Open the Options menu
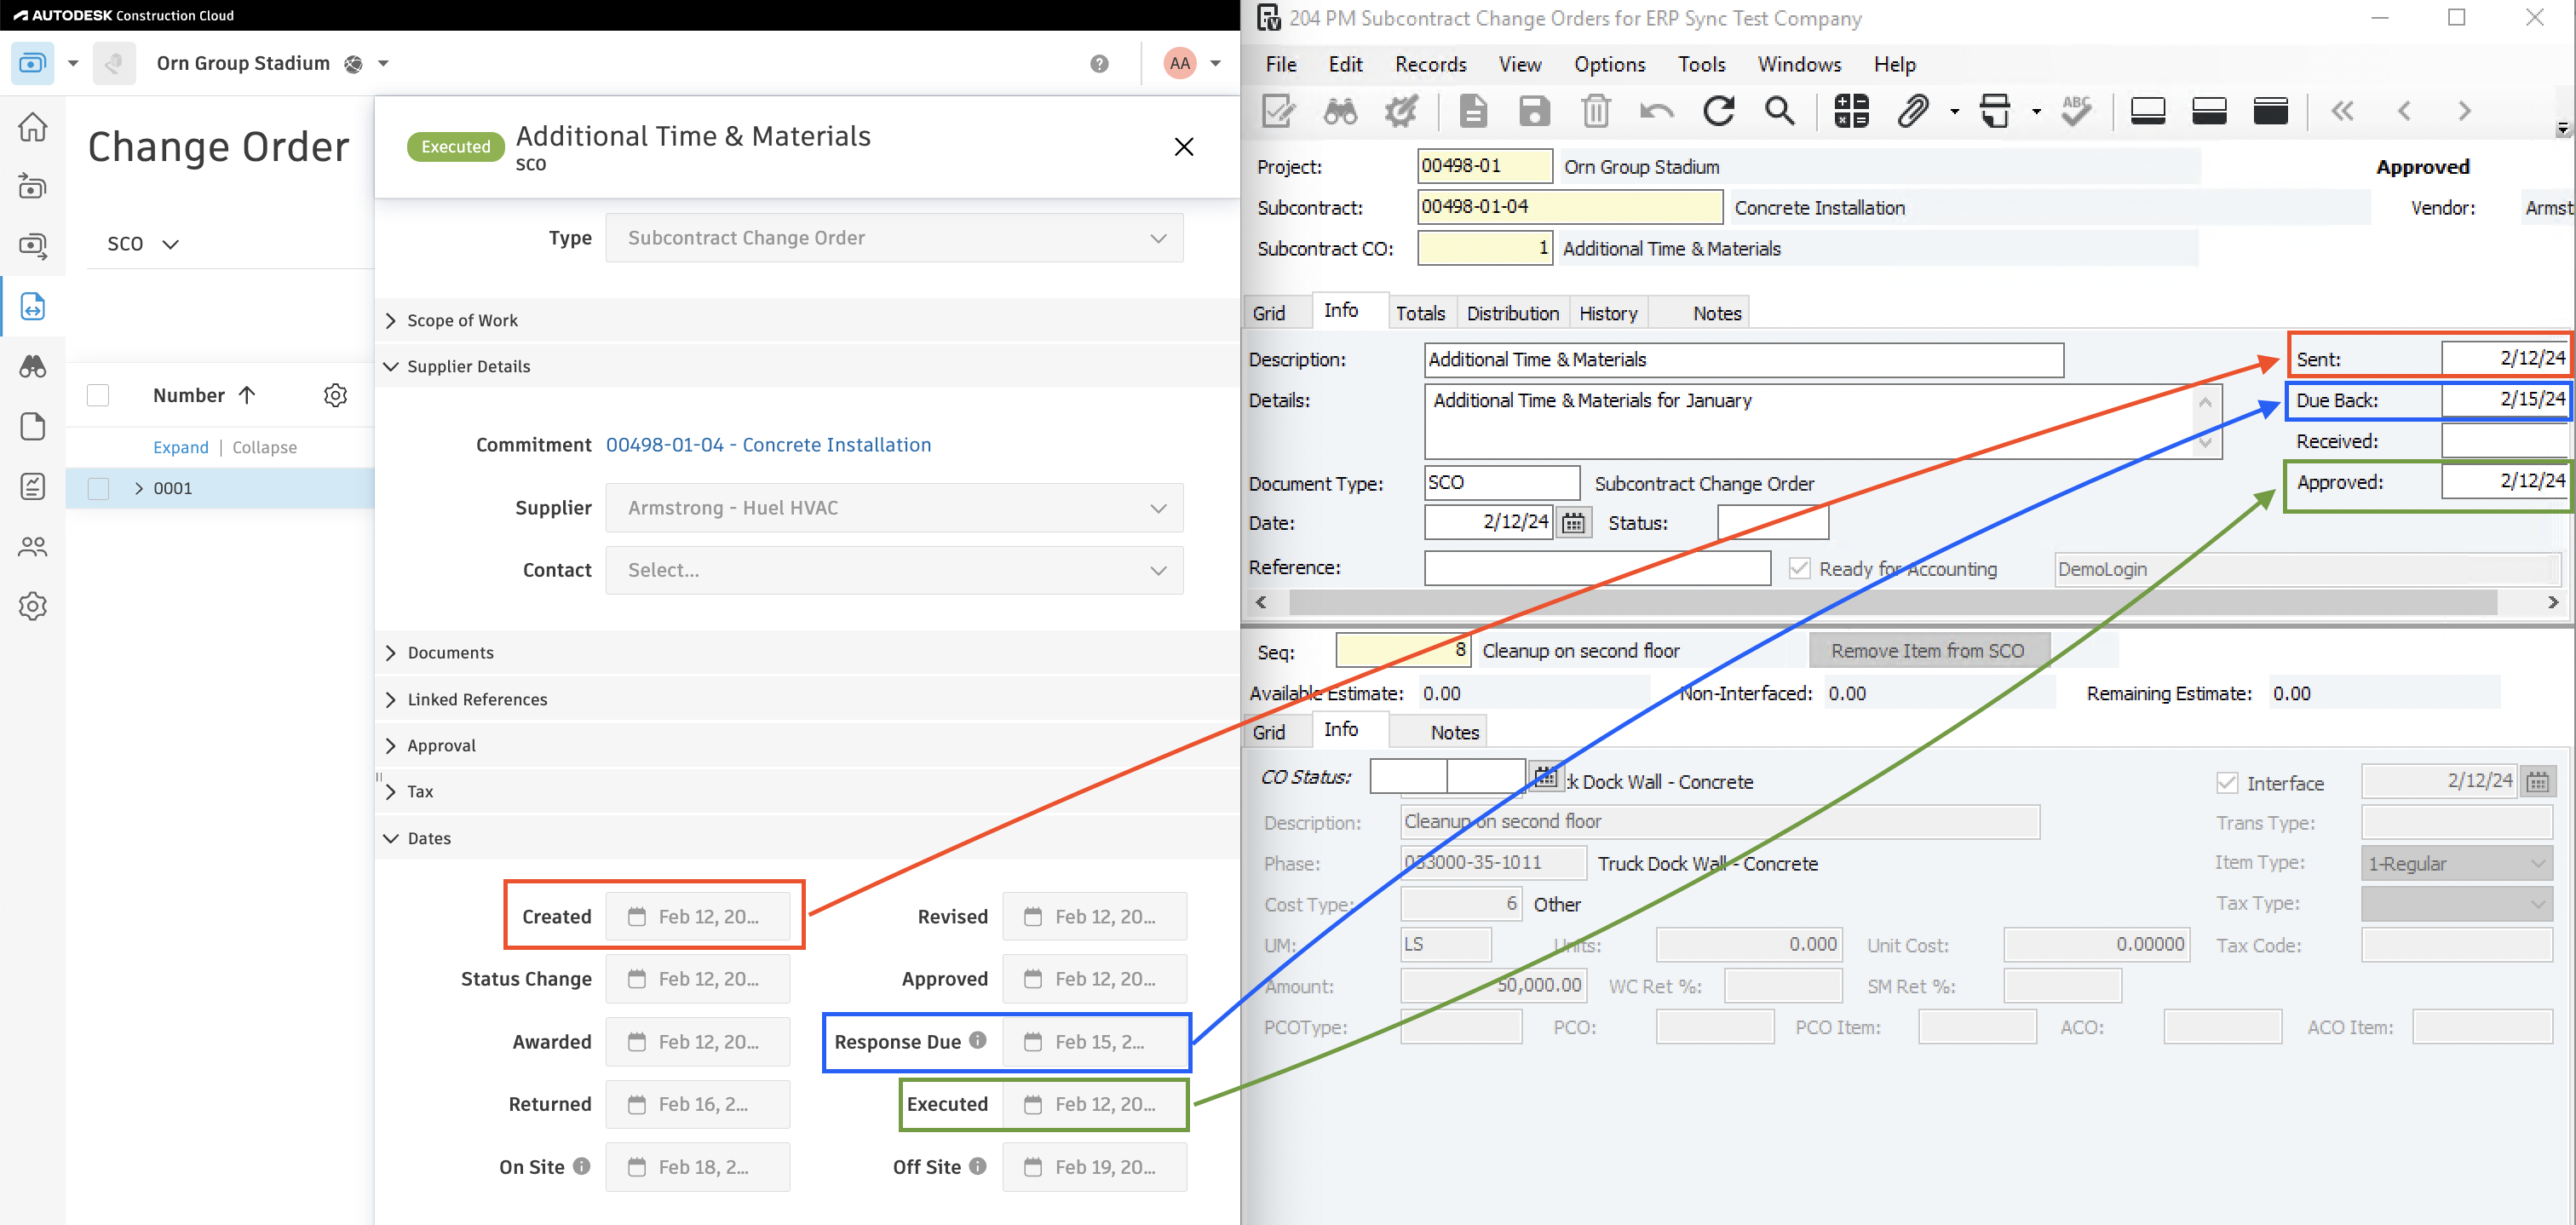Screen dimensions: 2576x1225 [1609, 65]
